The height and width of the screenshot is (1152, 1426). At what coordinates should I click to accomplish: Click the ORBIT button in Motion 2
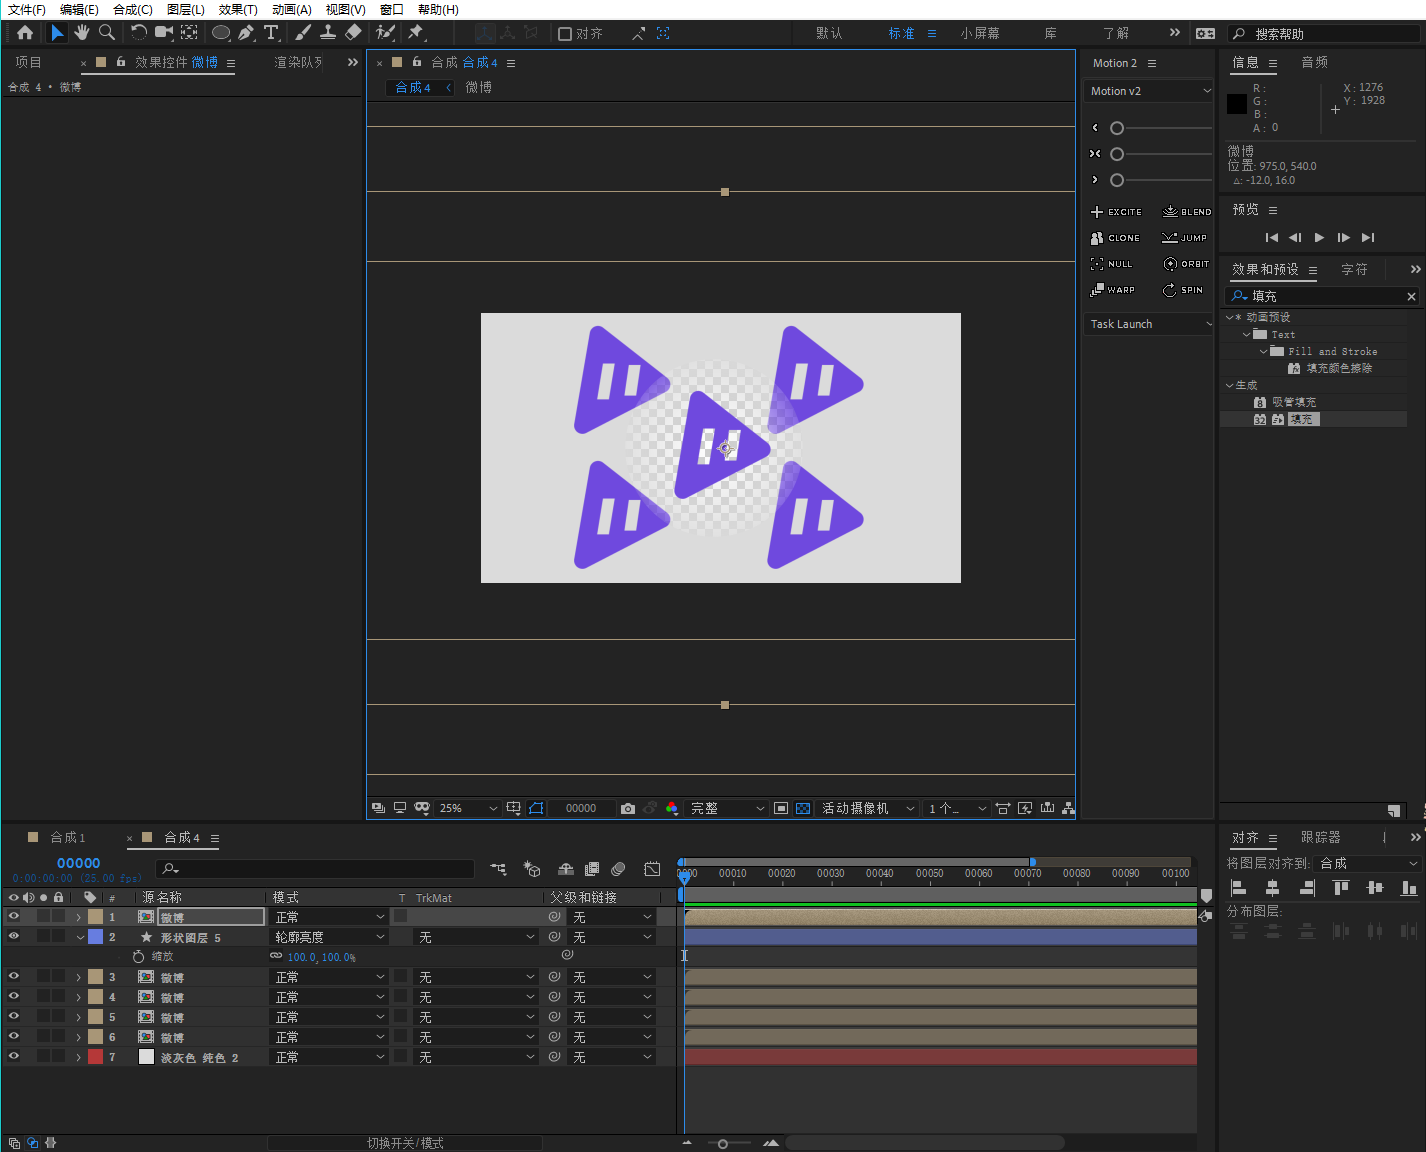1186,264
